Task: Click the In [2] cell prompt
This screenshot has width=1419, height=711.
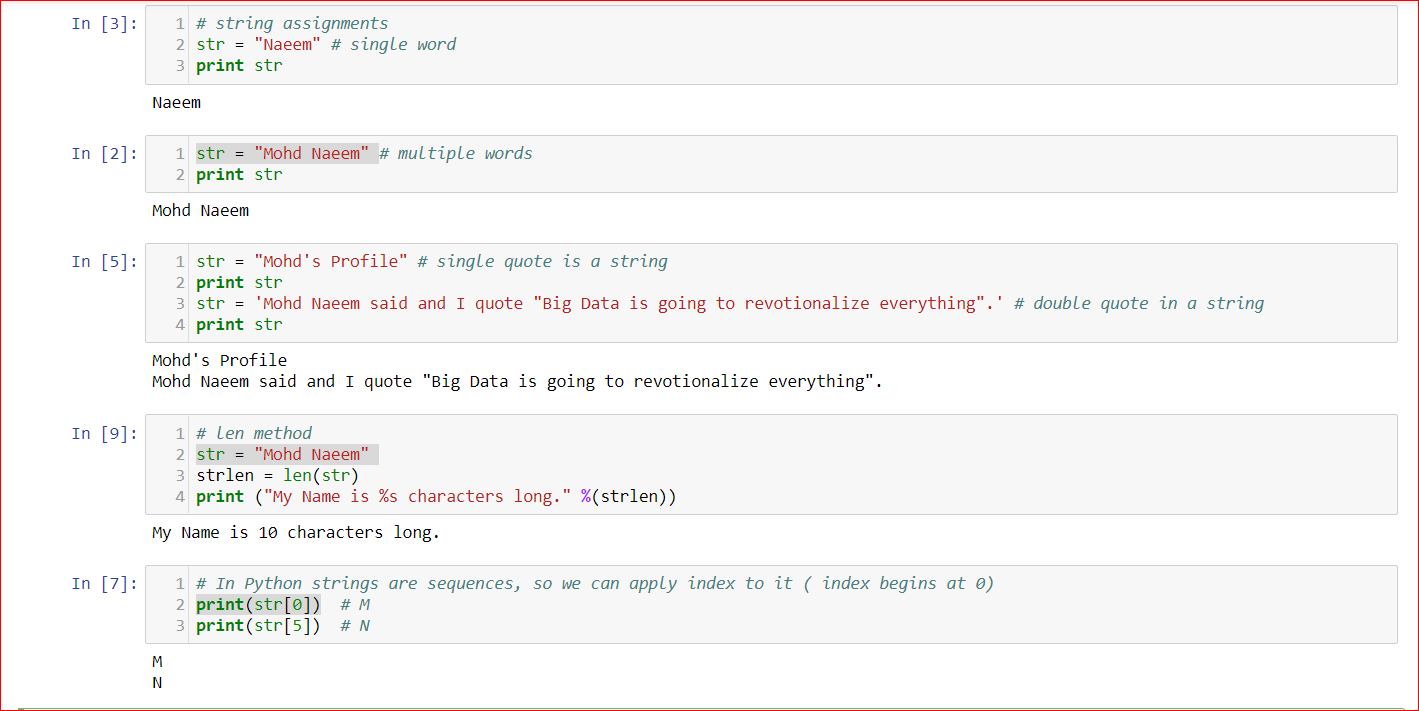Action: pyautogui.click(x=104, y=153)
